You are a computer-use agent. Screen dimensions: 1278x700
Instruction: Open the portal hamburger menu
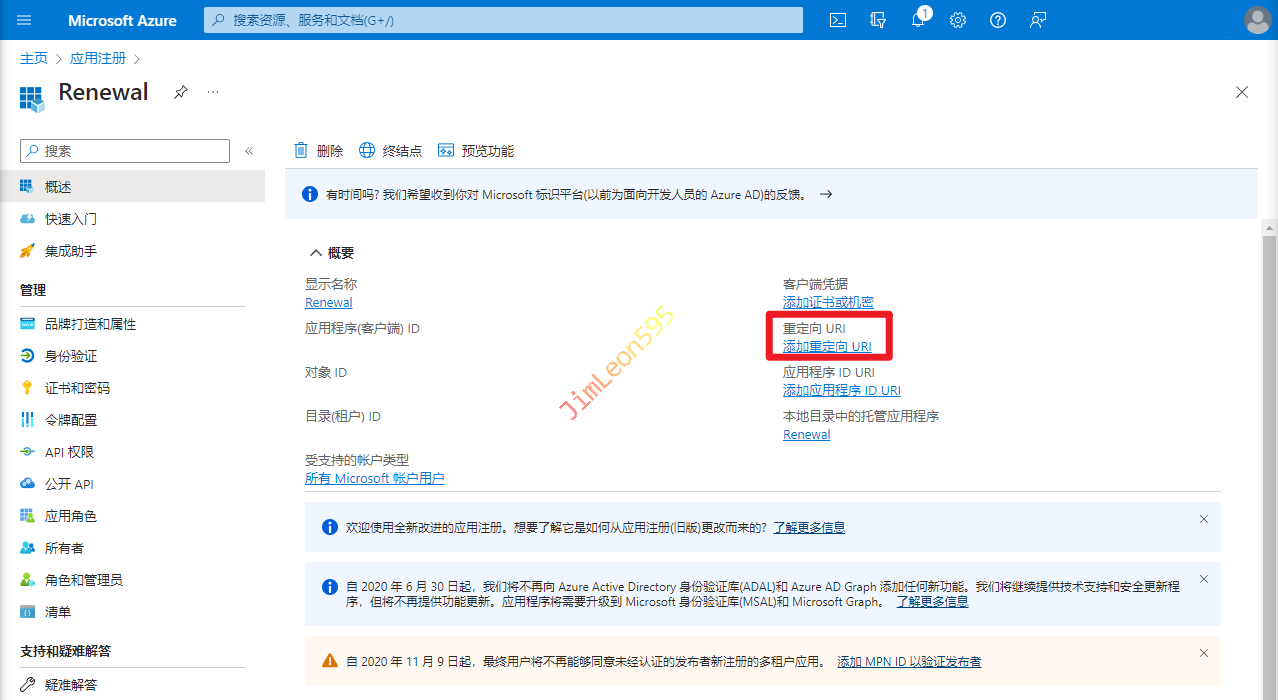coord(25,20)
